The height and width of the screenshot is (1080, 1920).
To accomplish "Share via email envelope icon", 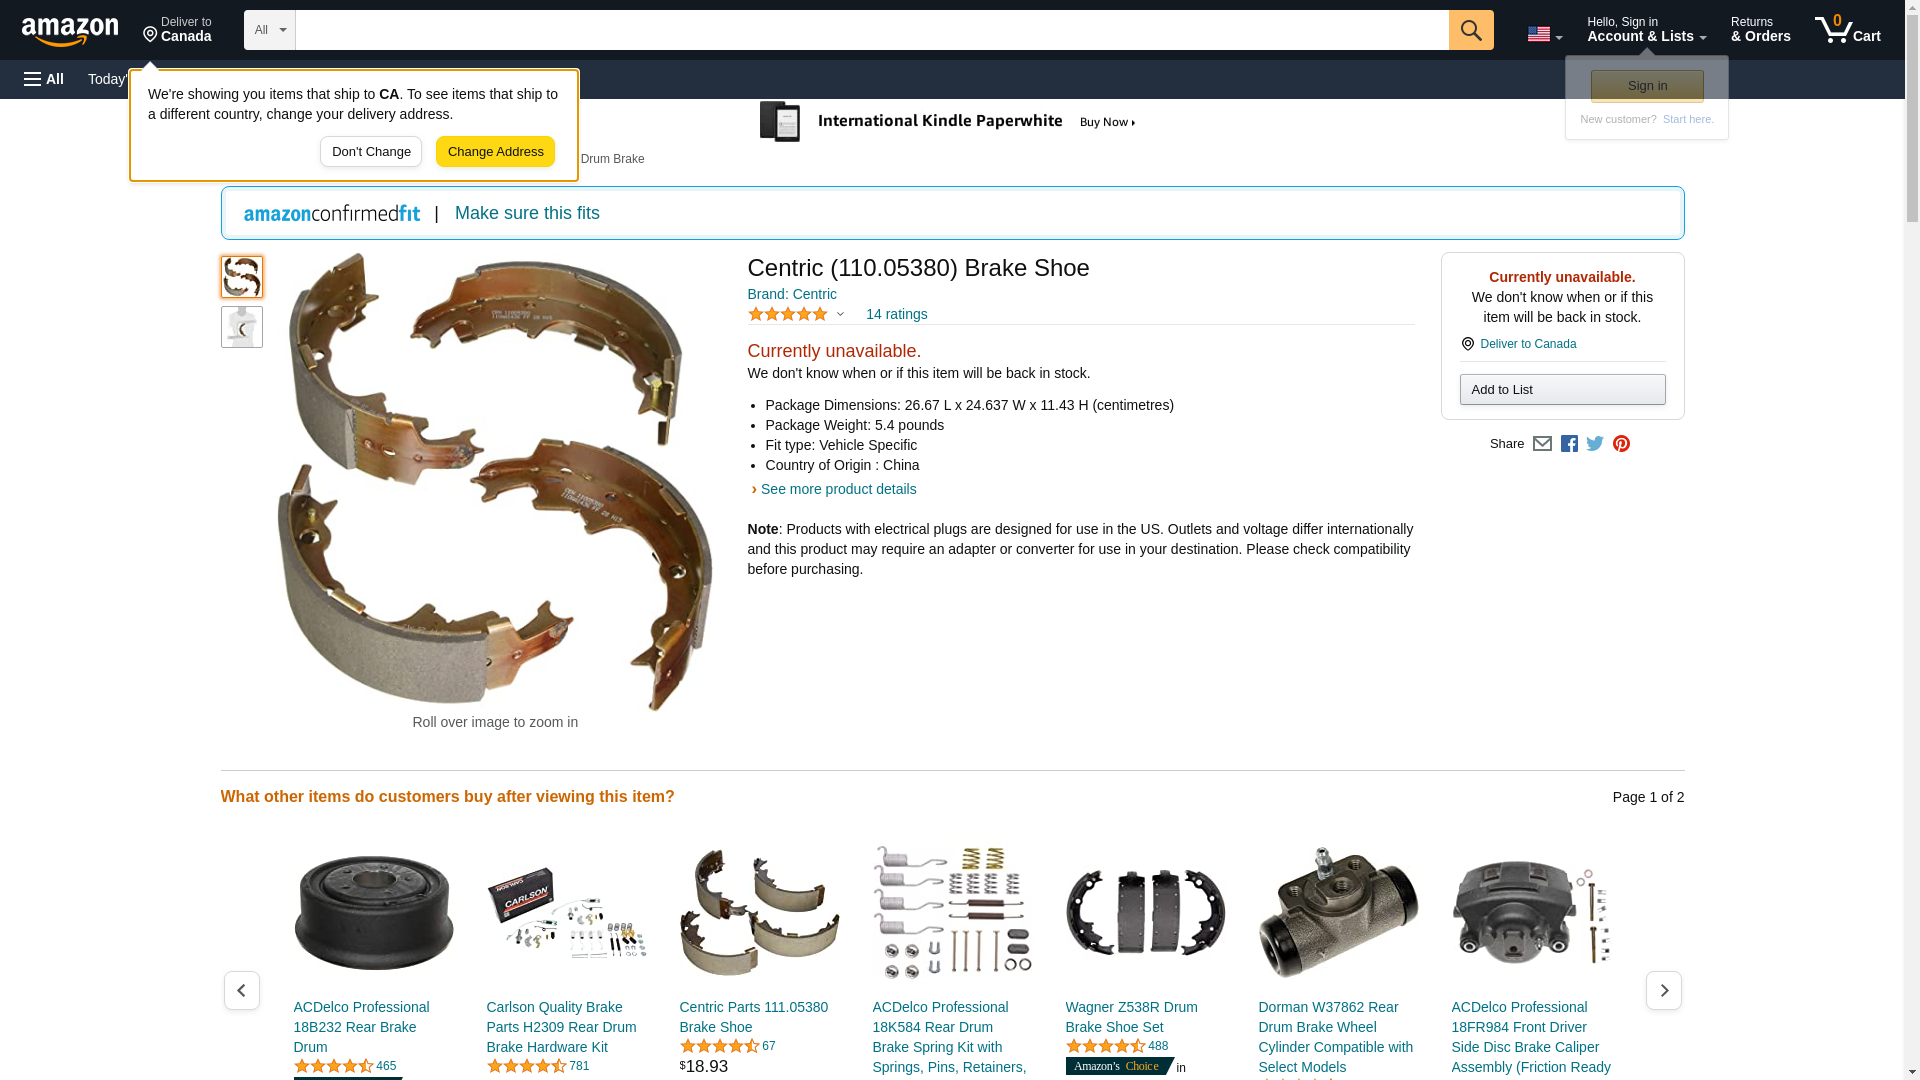I will pos(1542,444).
